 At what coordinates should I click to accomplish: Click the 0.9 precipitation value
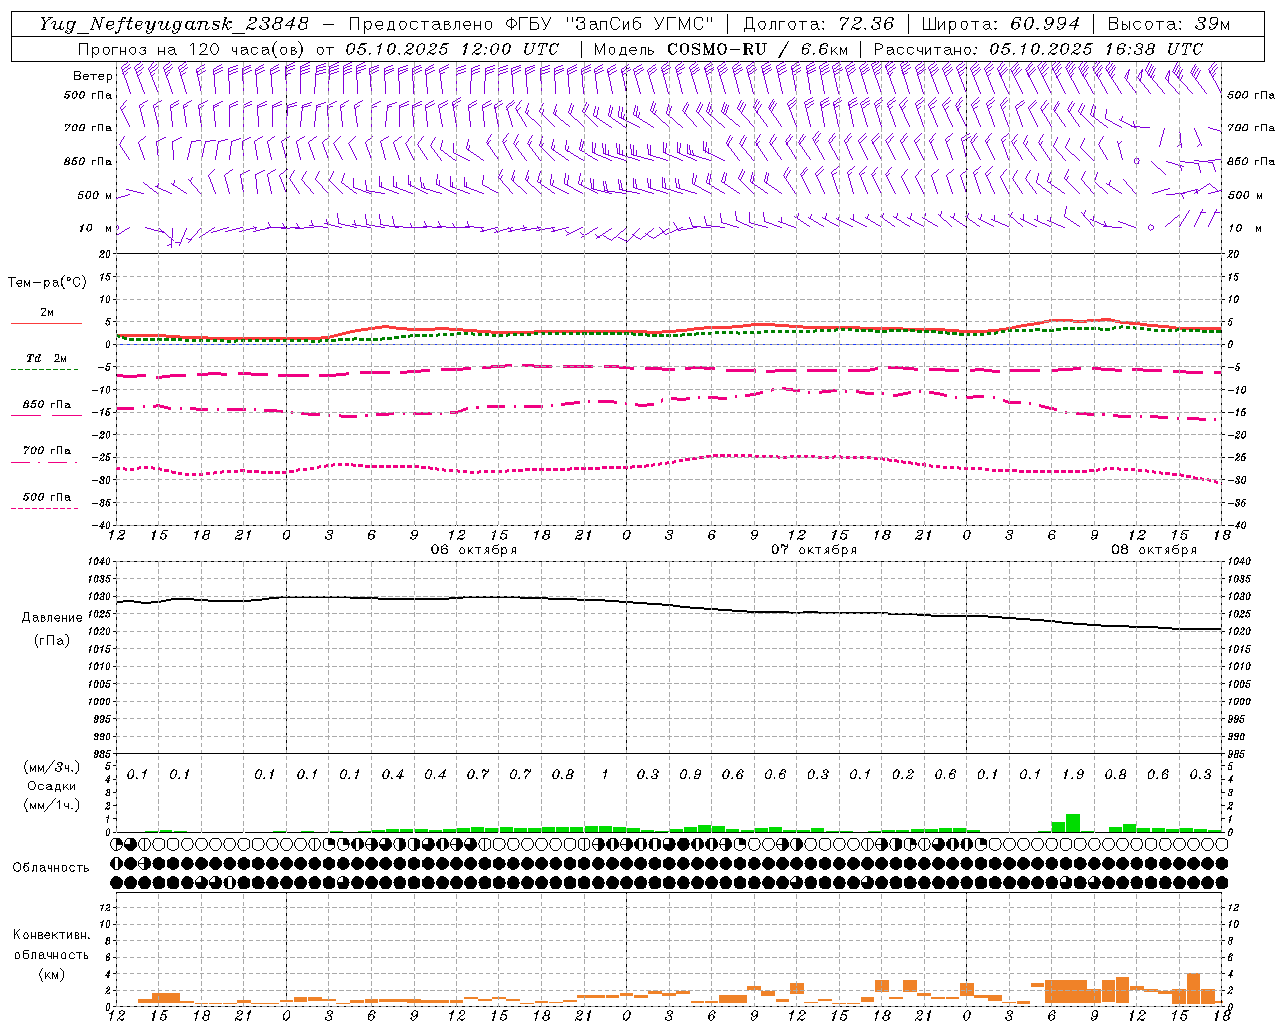690,775
